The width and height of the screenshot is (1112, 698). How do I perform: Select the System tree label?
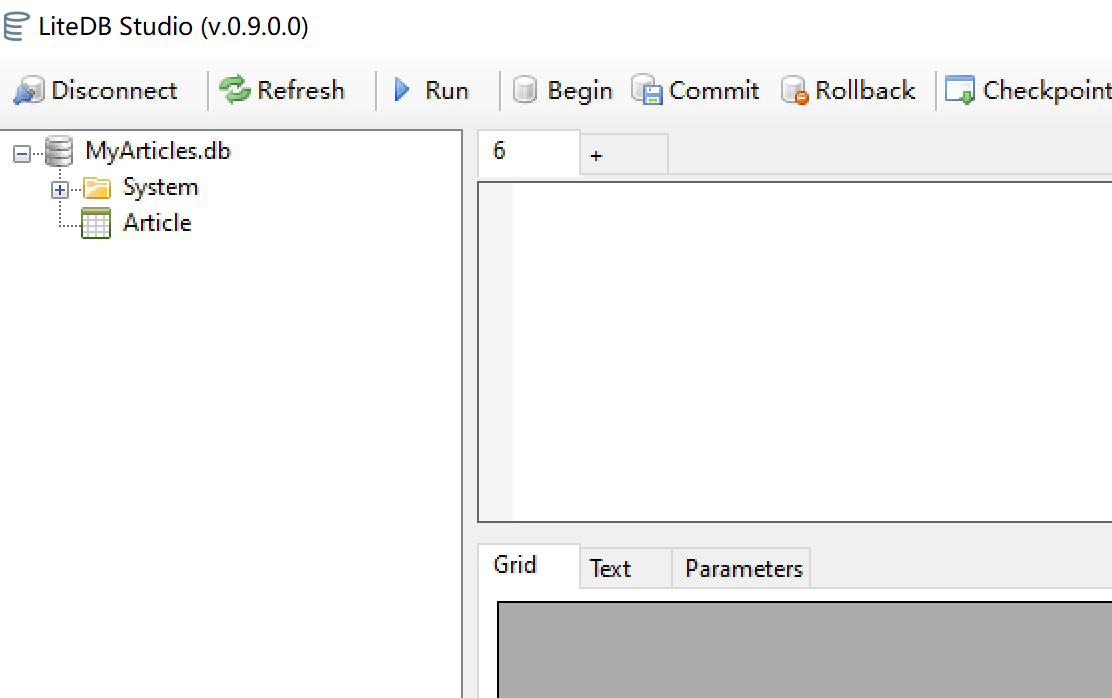coord(160,188)
